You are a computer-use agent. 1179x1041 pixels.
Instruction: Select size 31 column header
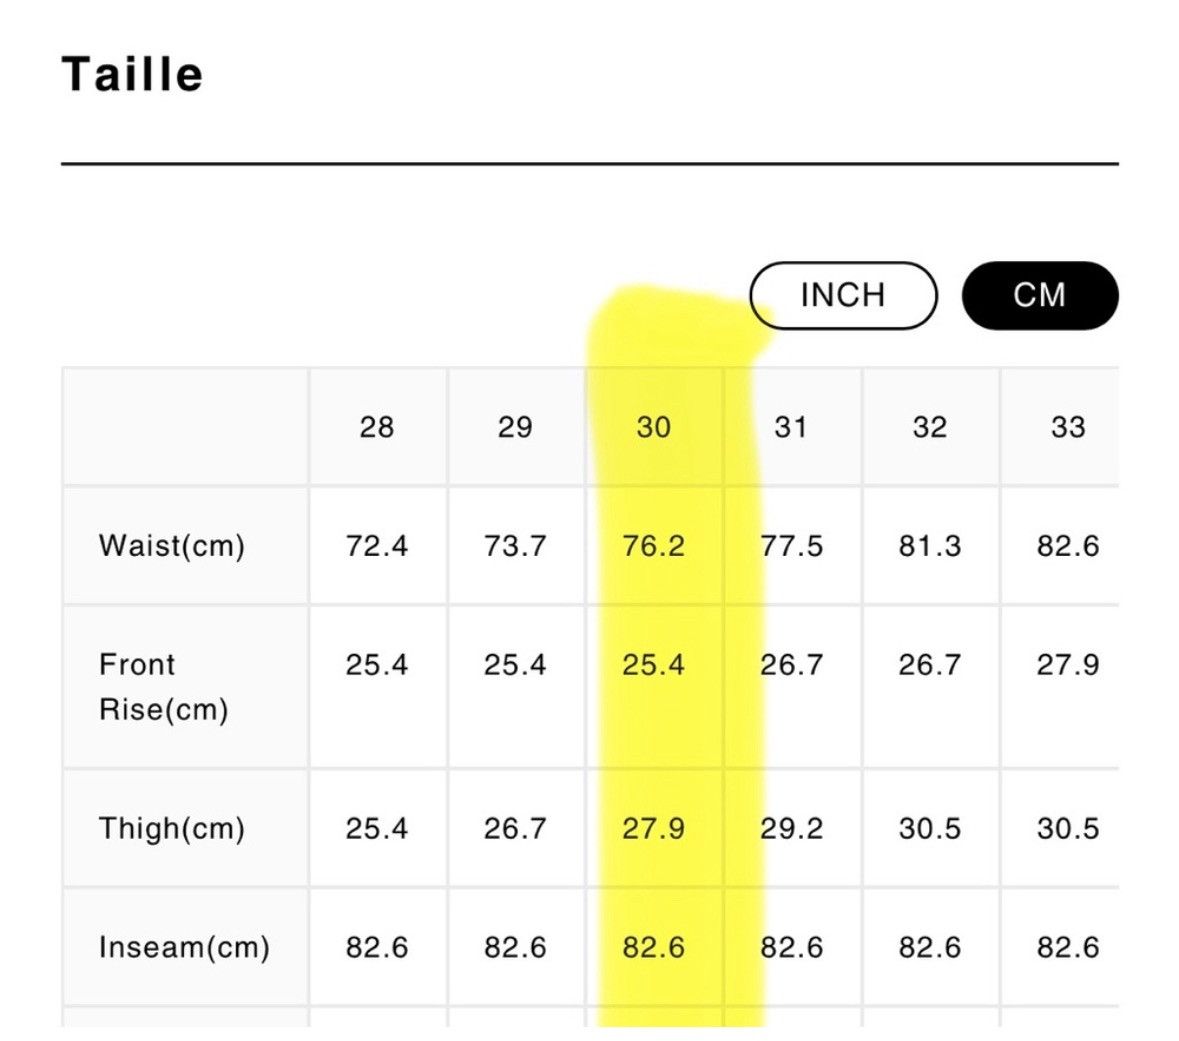pos(791,427)
